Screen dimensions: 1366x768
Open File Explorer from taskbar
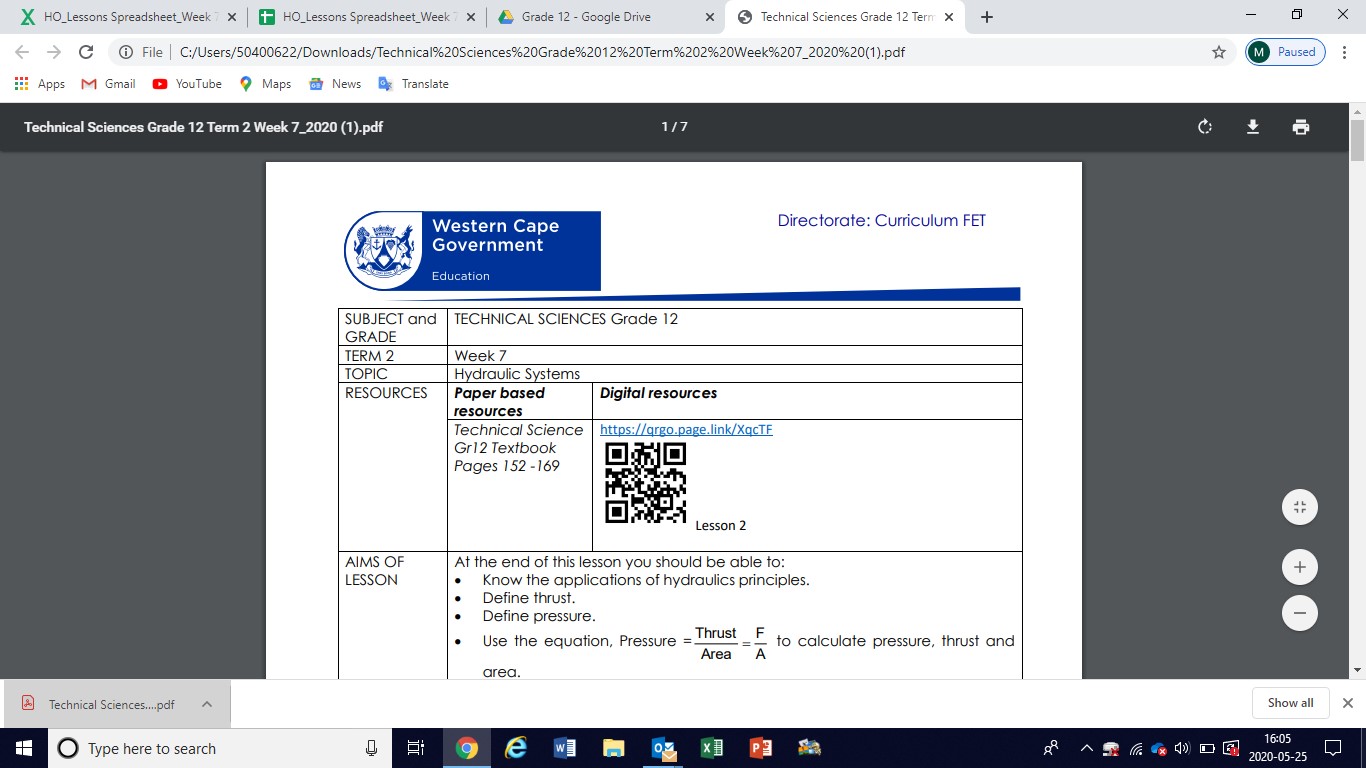pos(613,748)
